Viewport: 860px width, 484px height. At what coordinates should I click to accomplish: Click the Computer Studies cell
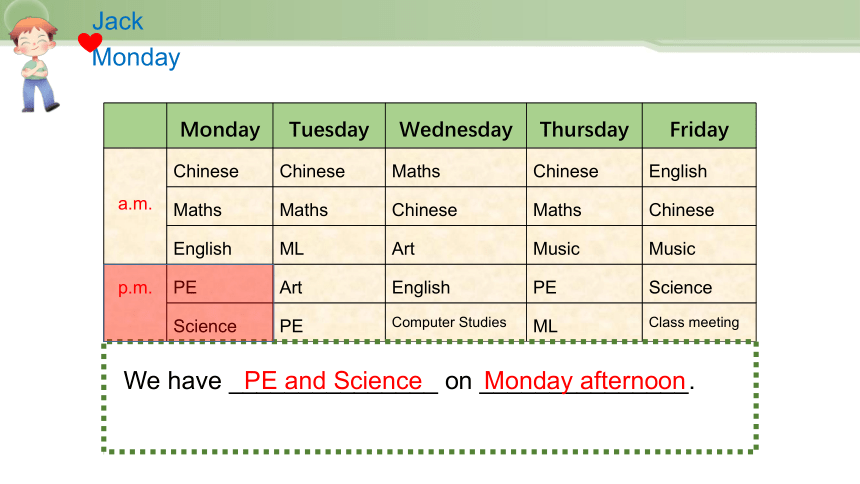[x=456, y=322]
